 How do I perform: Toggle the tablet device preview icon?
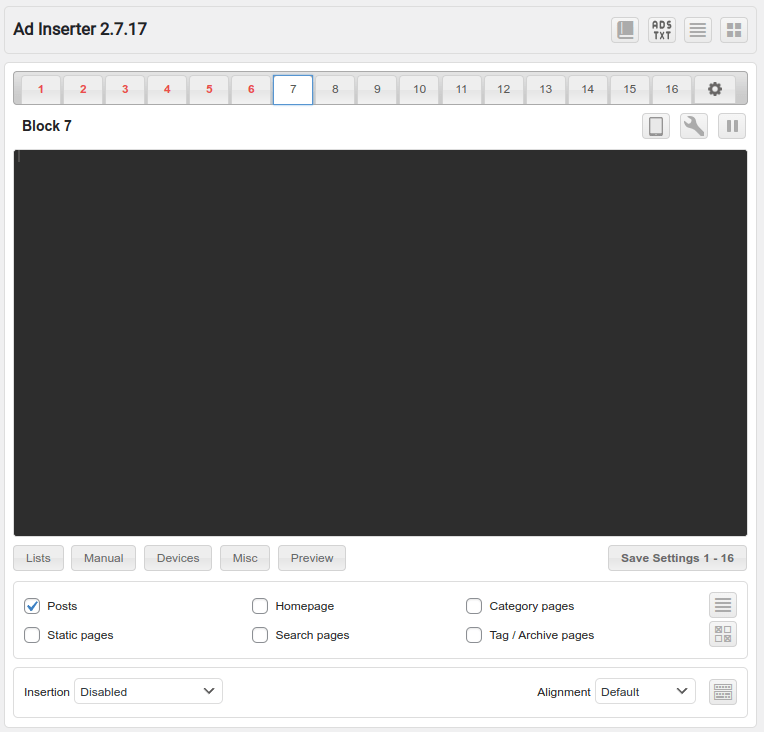[656, 126]
